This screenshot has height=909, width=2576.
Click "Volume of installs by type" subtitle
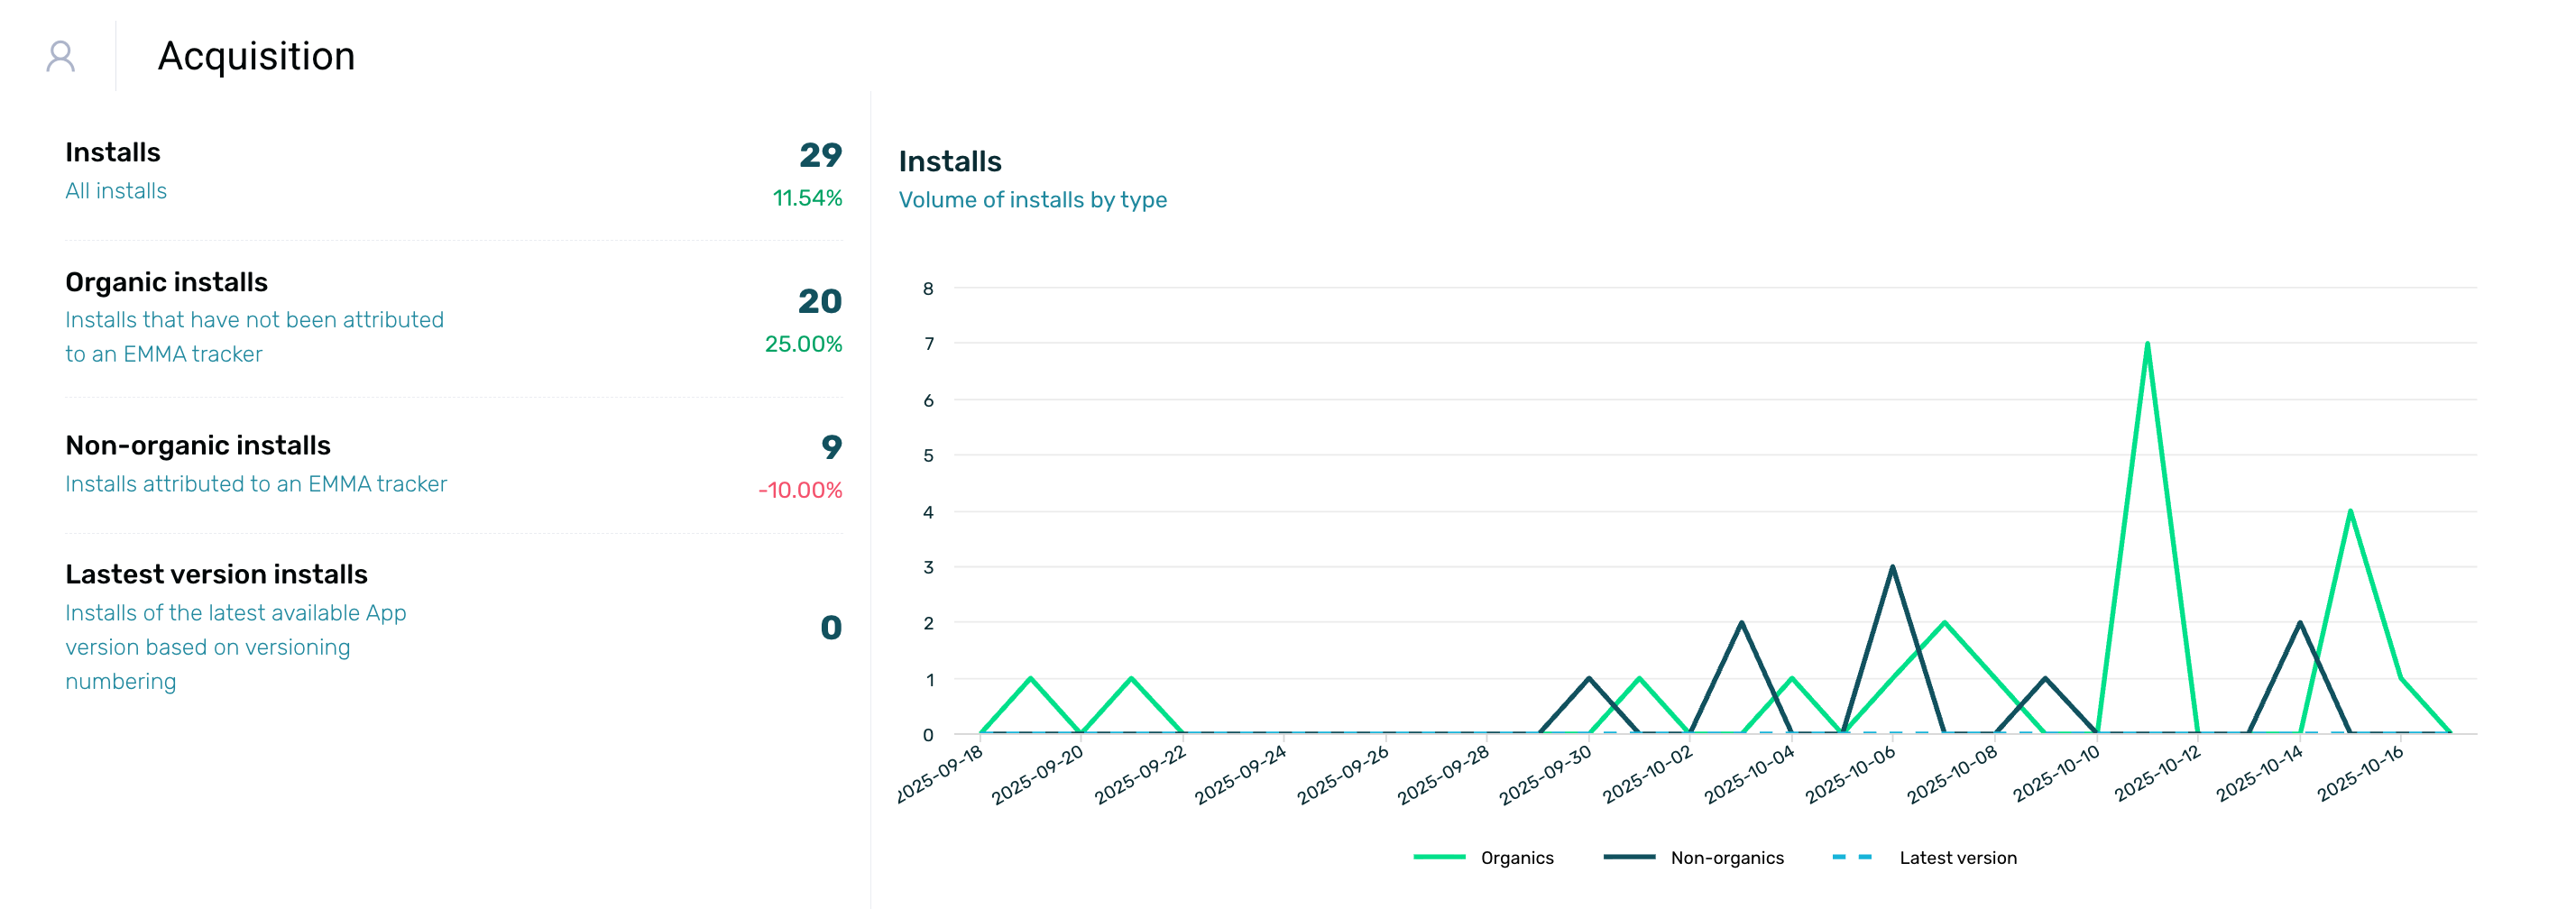click(1032, 200)
